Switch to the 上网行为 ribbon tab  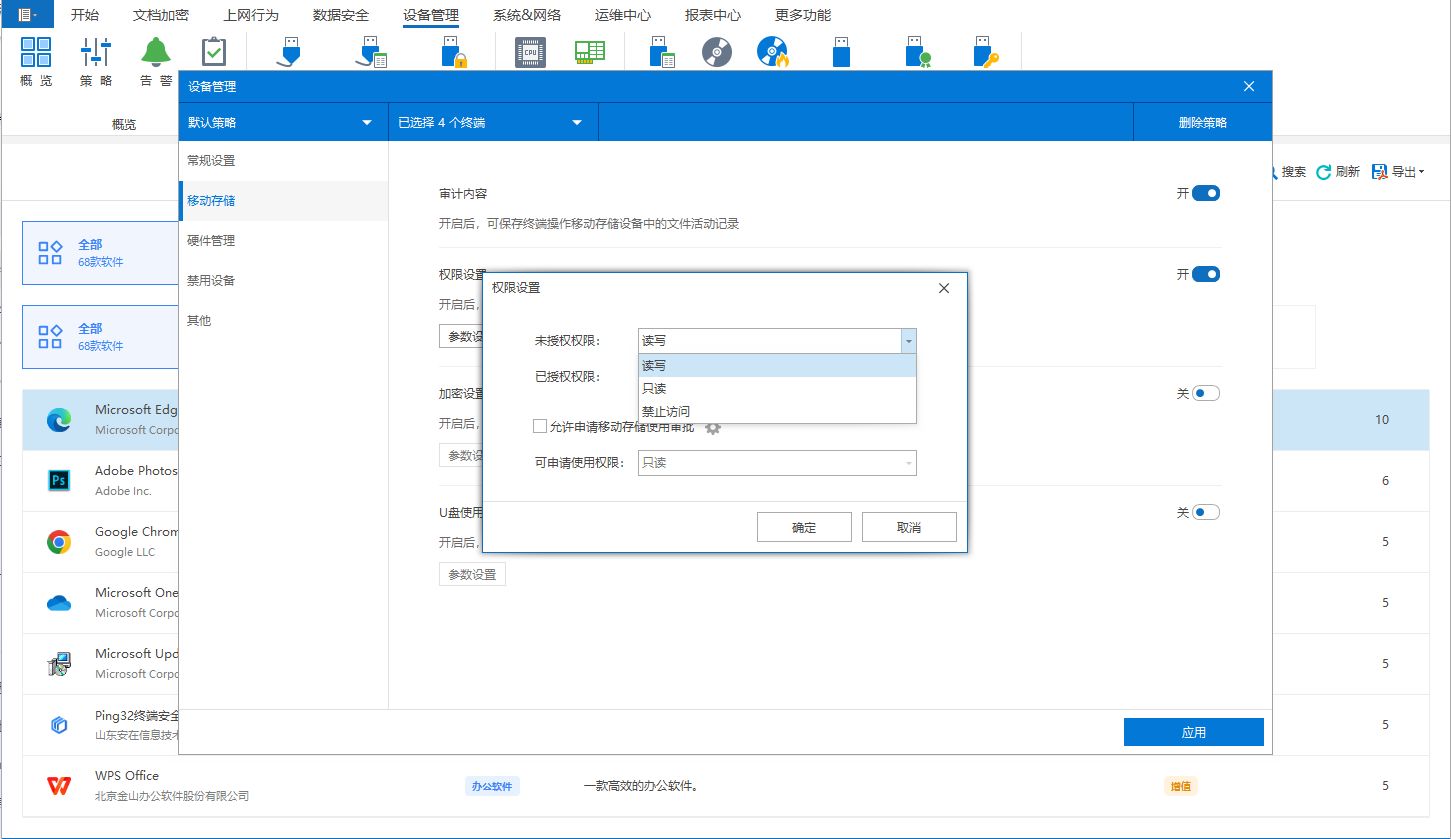pos(251,15)
